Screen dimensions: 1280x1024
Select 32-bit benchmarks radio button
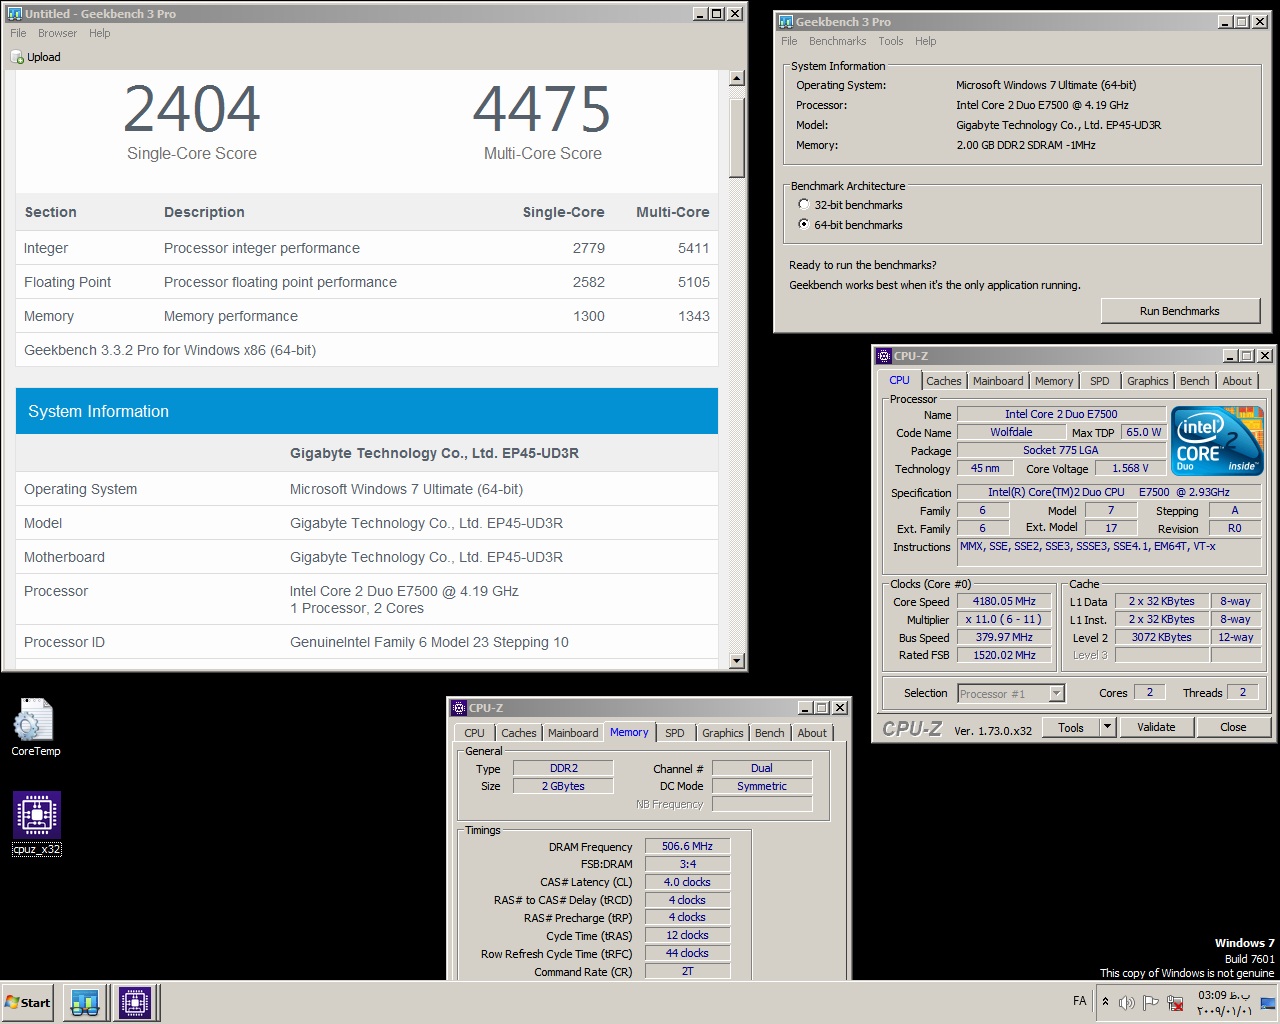tap(804, 204)
